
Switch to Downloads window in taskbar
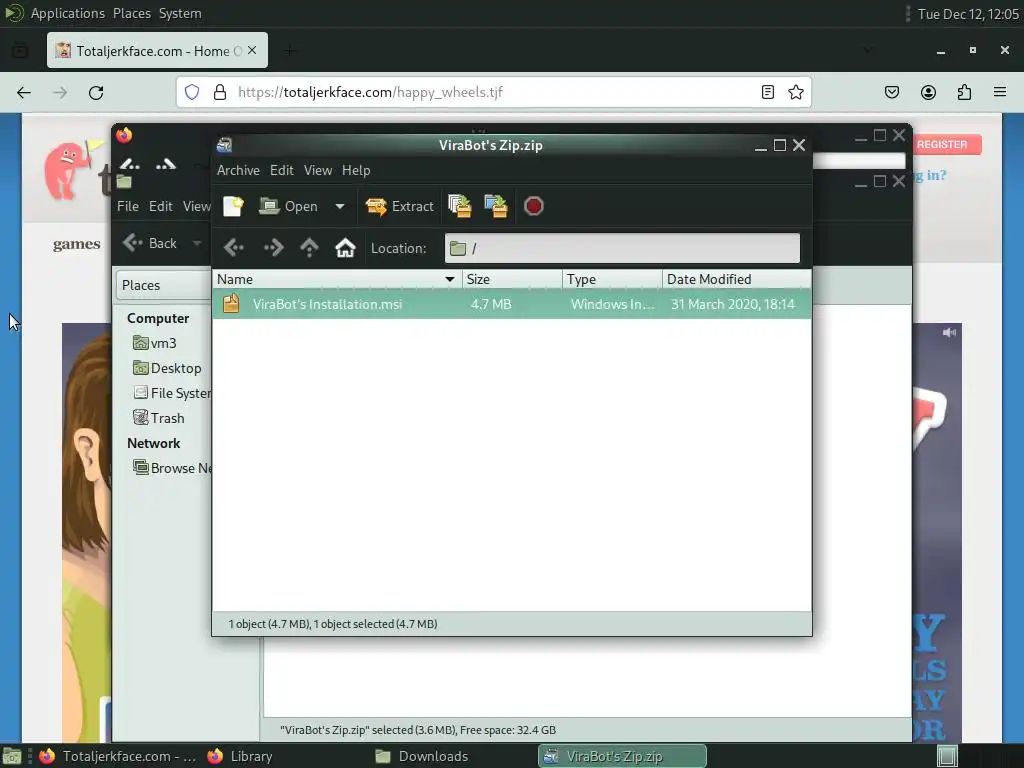[423, 756]
